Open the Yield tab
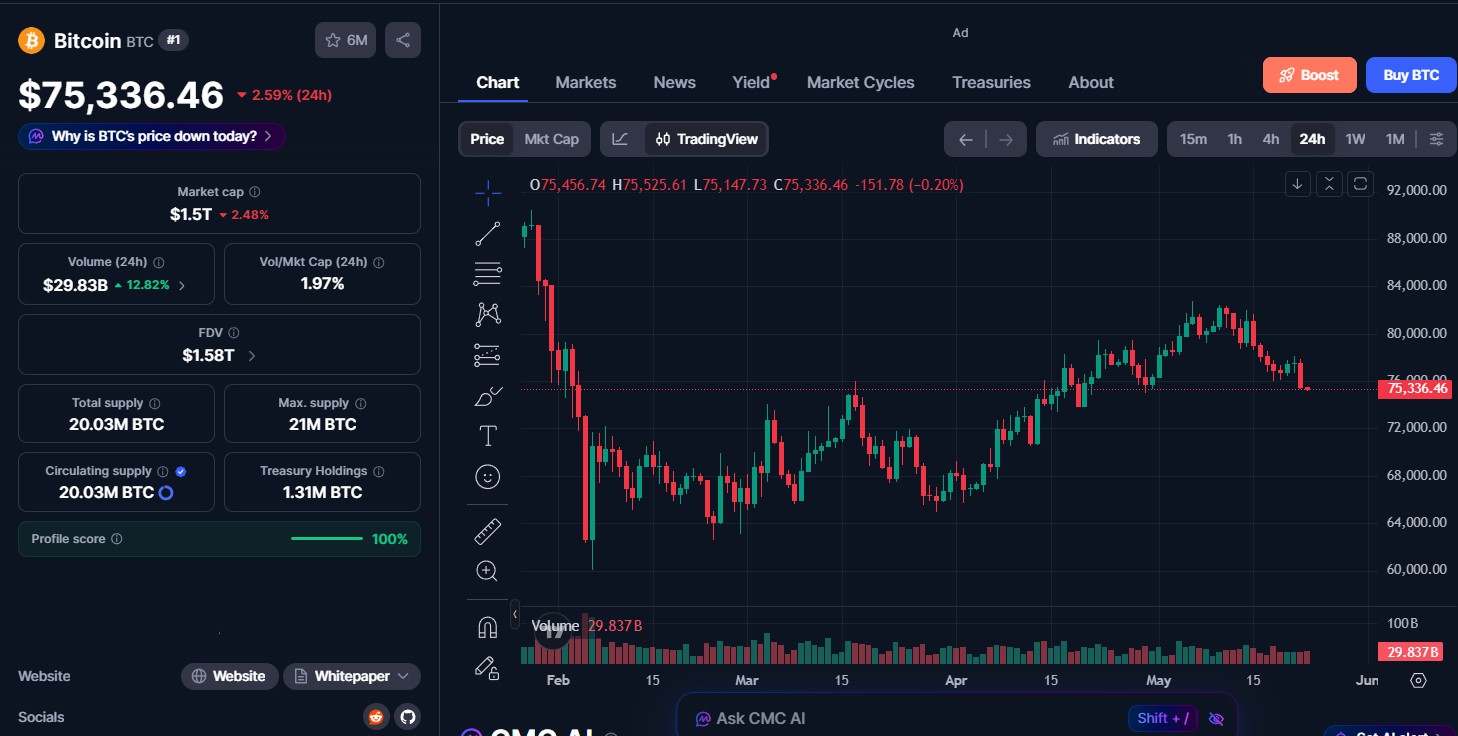1458x736 pixels. click(751, 82)
